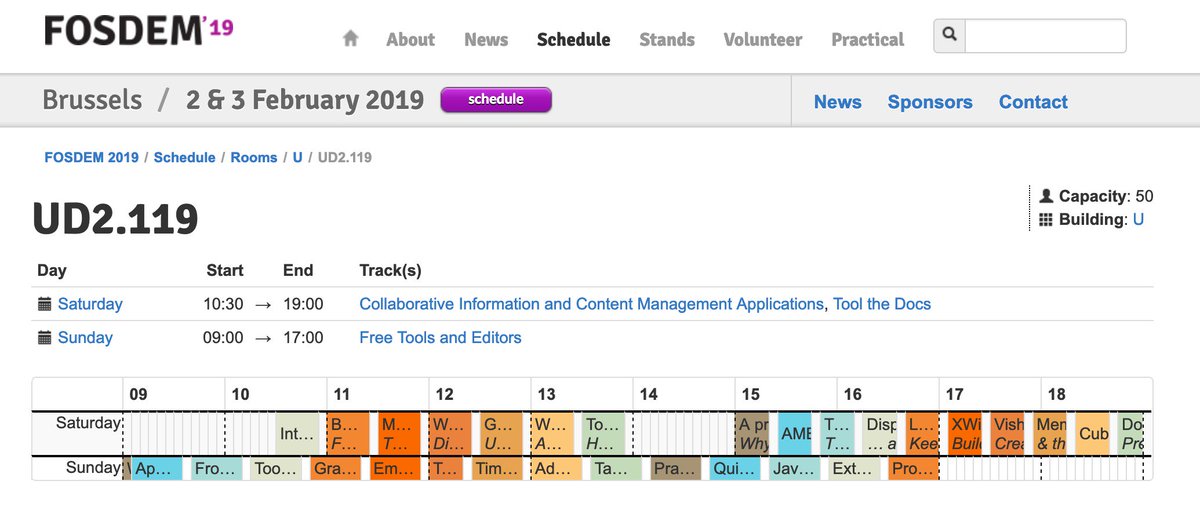This screenshot has width=1200, height=510.
Task: Go to Rooms breadcrumb link
Action: (254, 157)
